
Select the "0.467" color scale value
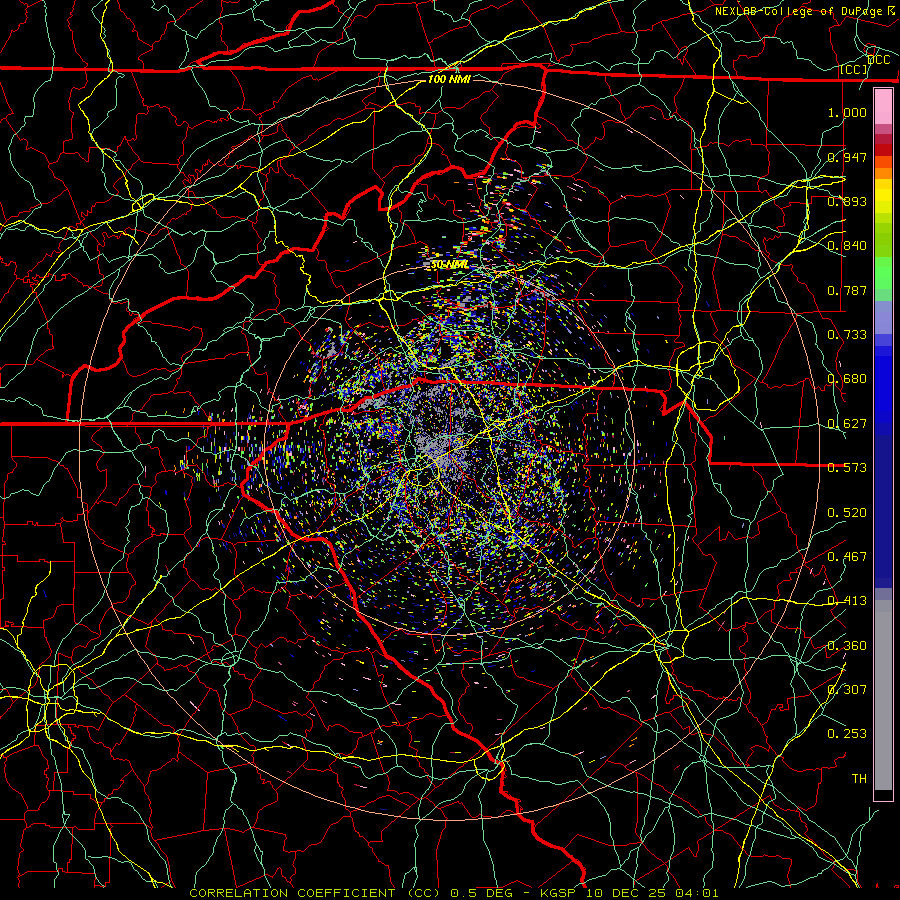[847, 557]
